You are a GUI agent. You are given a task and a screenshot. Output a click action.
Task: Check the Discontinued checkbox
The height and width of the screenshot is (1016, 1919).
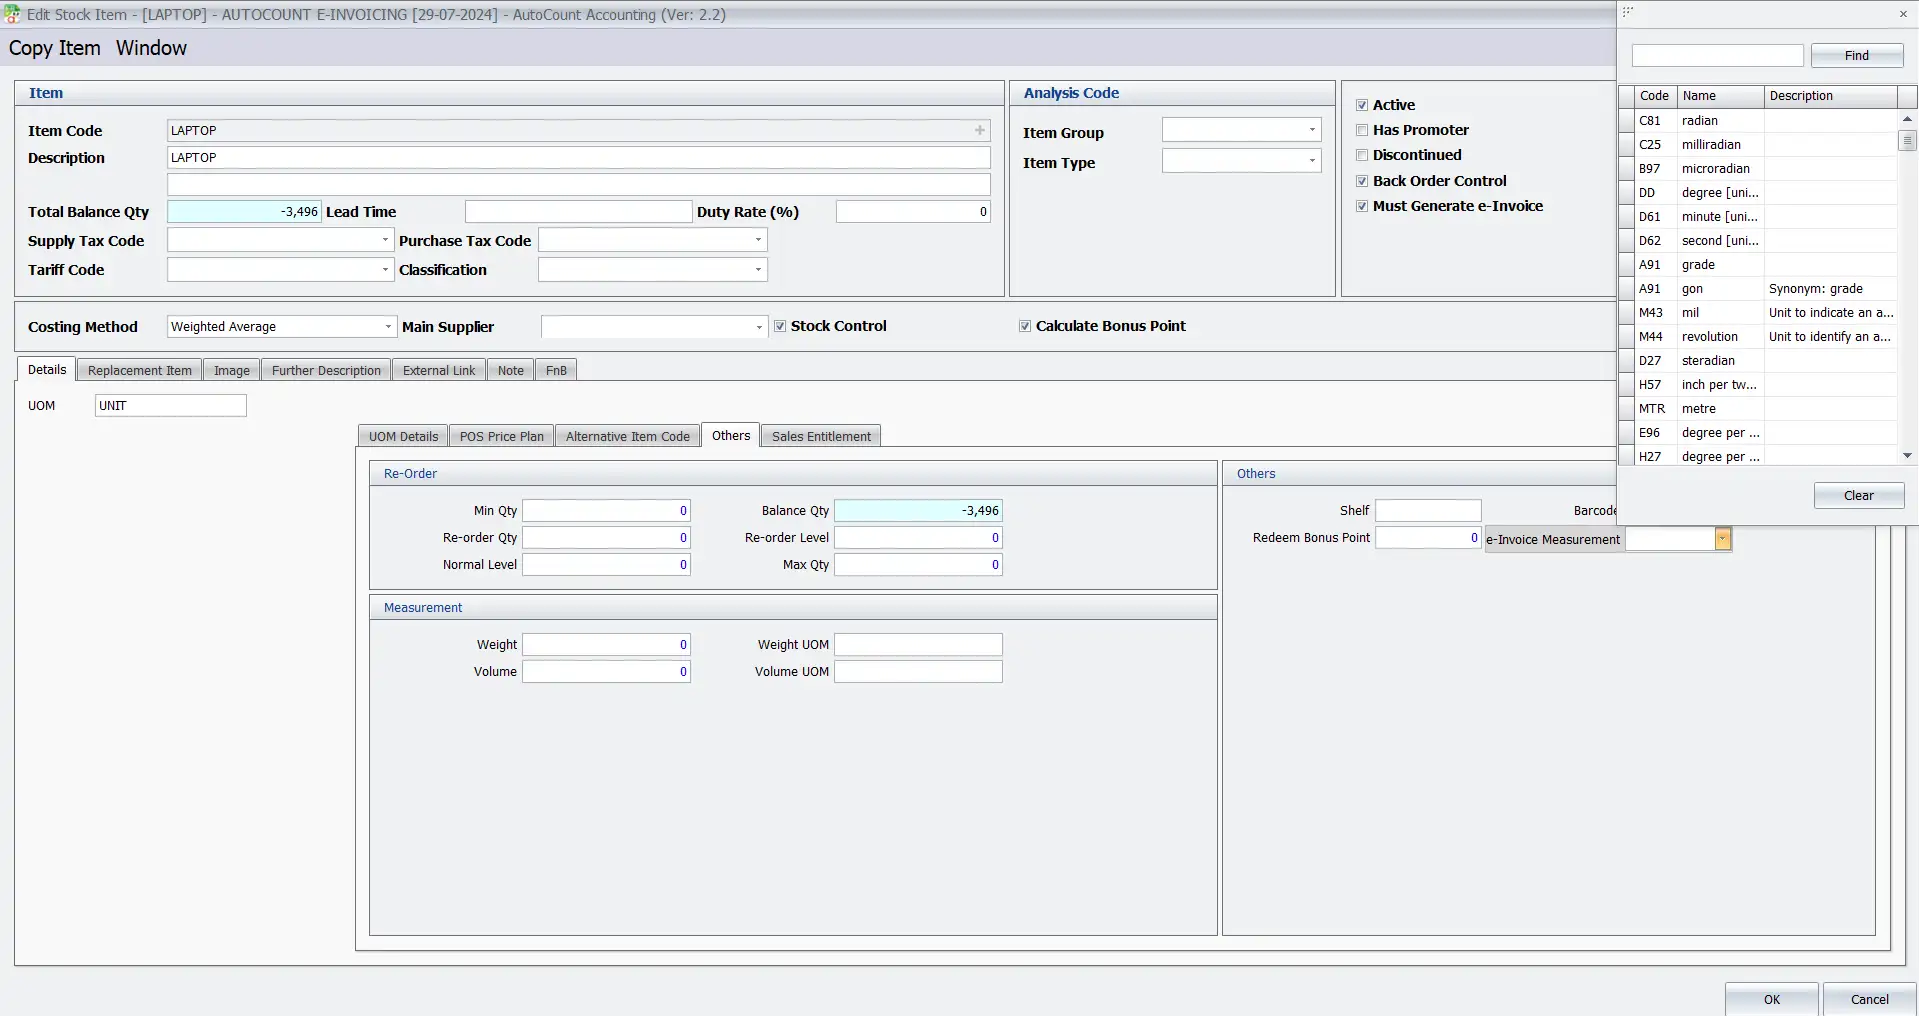point(1362,155)
